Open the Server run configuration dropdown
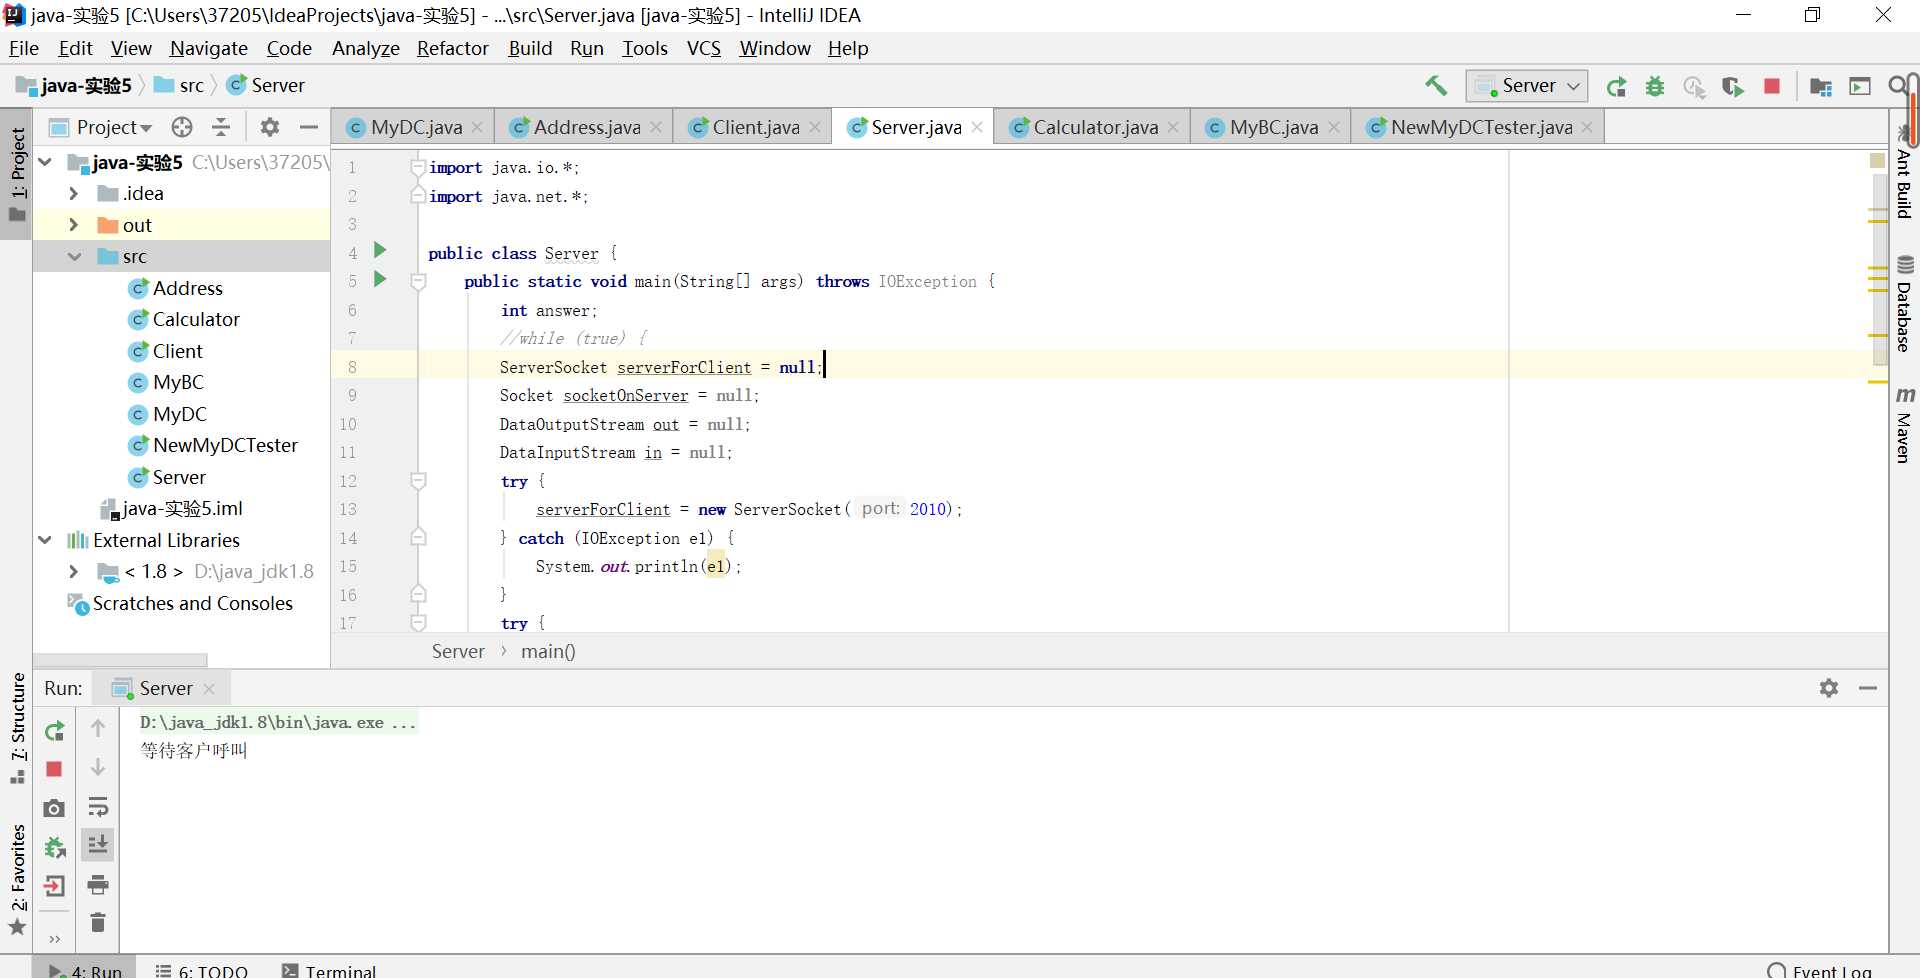The image size is (1920, 978). pos(1526,86)
